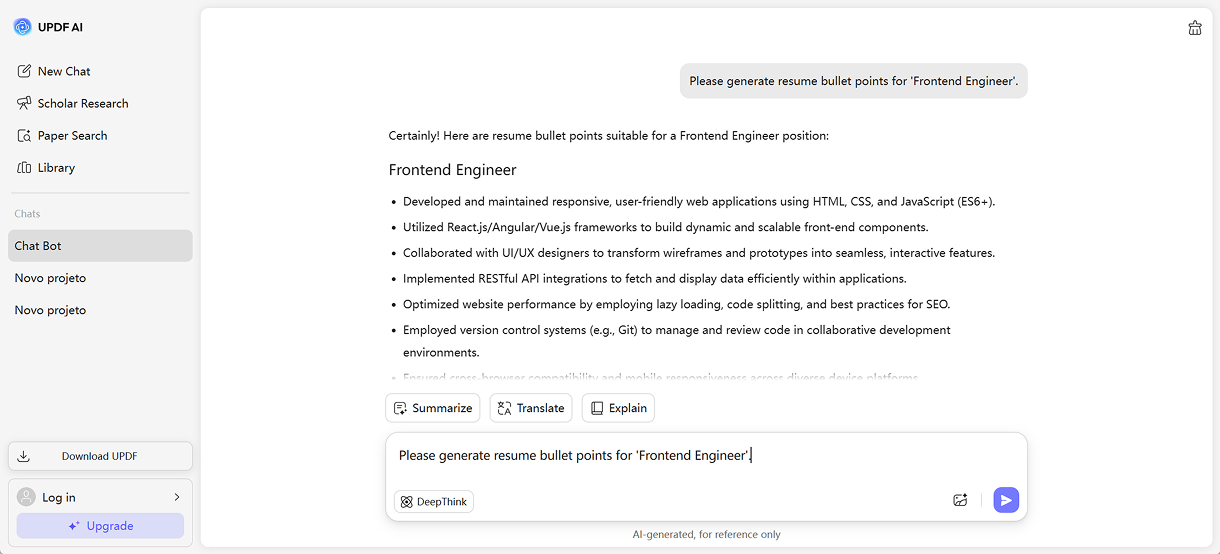
Task: Open the second Novo projeto chat
Action: [50, 310]
